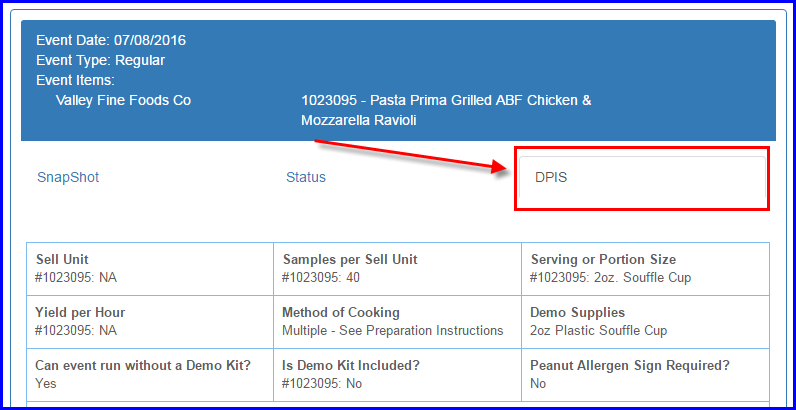Click the Event Type Regular line
796x410 pixels.
coord(100,60)
